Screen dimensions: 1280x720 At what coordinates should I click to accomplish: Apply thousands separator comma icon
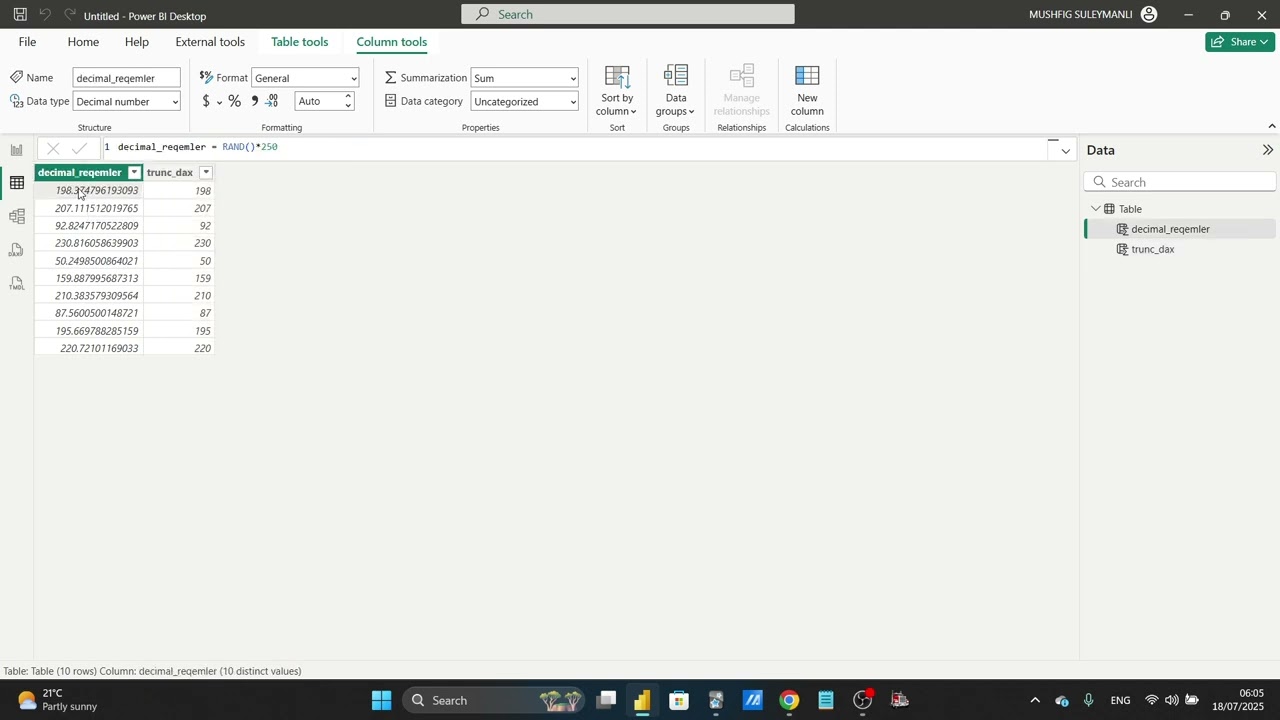[x=254, y=101]
